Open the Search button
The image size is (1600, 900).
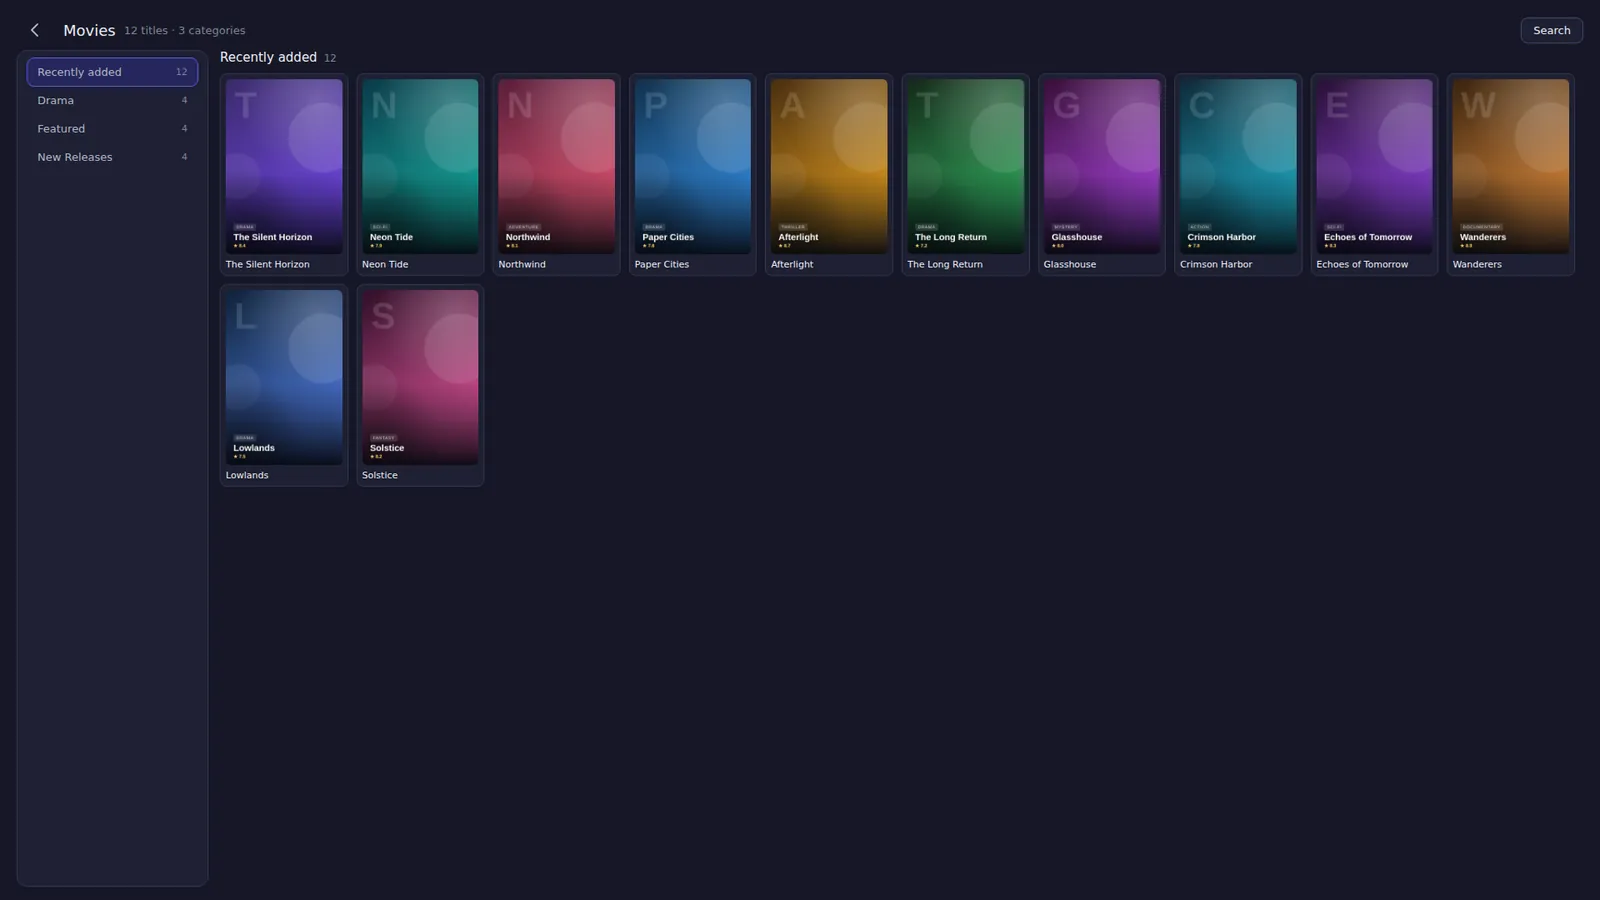click(1551, 30)
